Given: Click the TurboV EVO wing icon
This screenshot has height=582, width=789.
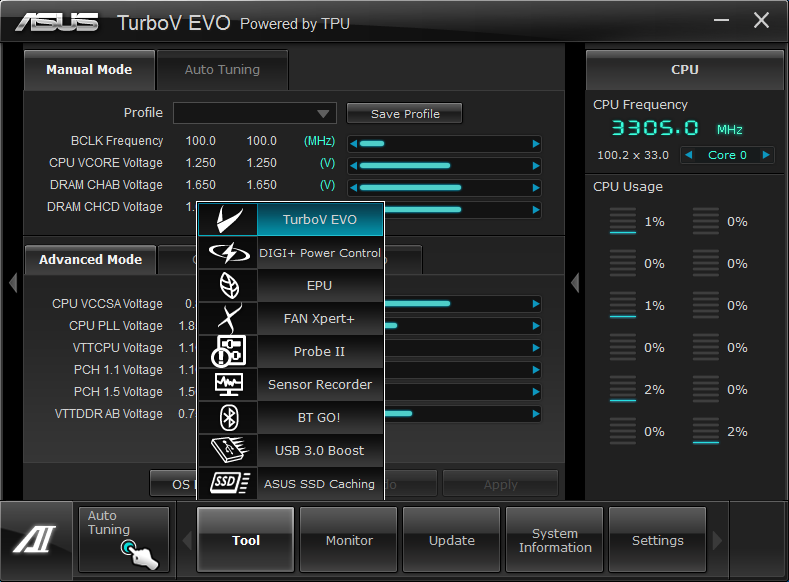Looking at the screenshot, I should tap(228, 220).
